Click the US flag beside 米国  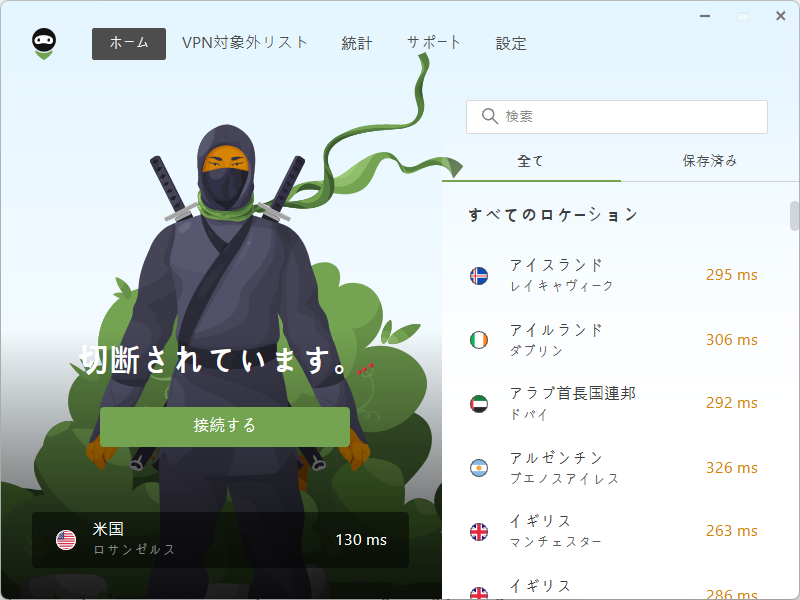click(x=66, y=540)
